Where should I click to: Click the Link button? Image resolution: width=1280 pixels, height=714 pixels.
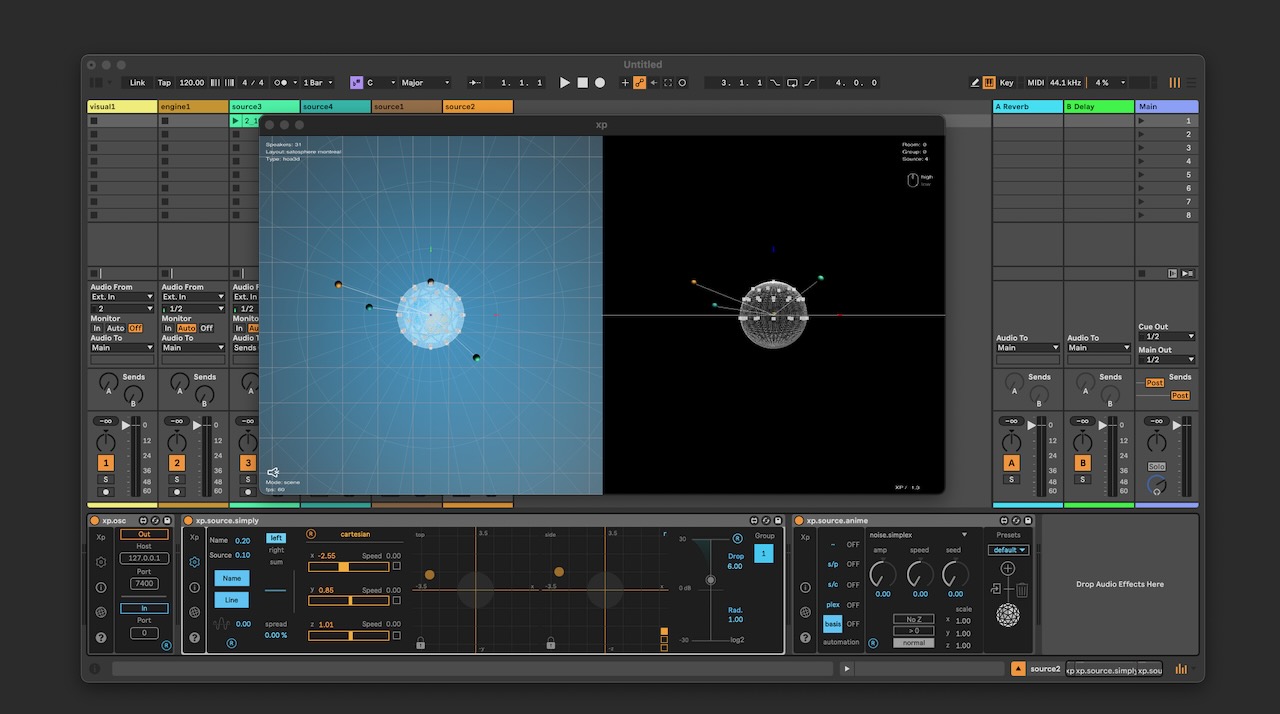pyautogui.click(x=137, y=83)
